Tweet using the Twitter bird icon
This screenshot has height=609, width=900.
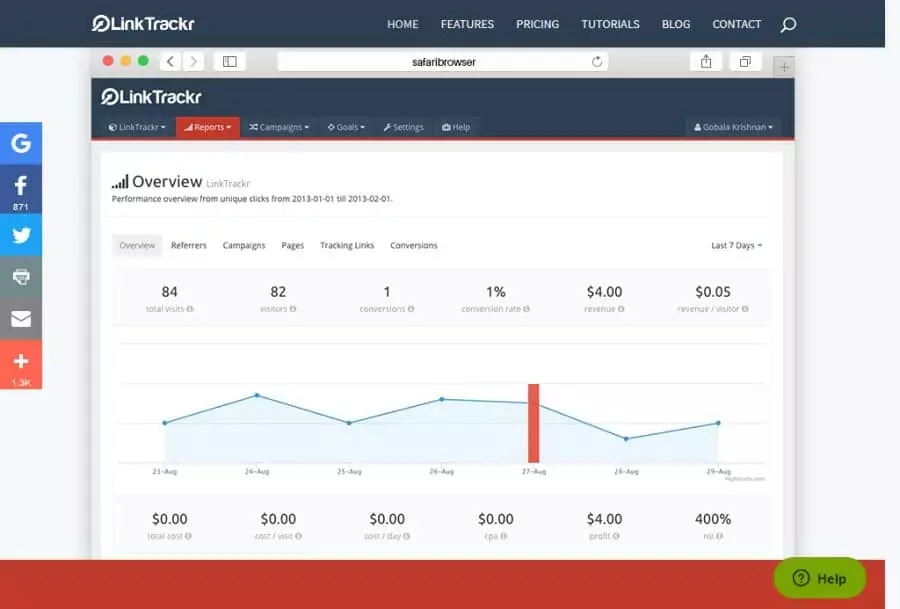tap(21, 235)
